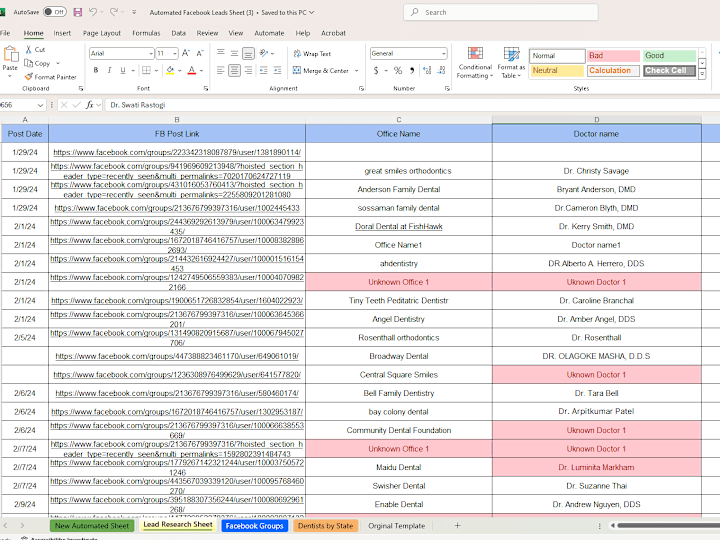Open Format as Table menu

coord(511,62)
